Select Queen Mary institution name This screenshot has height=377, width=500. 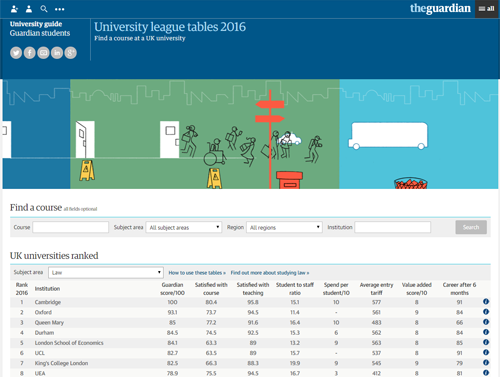tap(49, 323)
